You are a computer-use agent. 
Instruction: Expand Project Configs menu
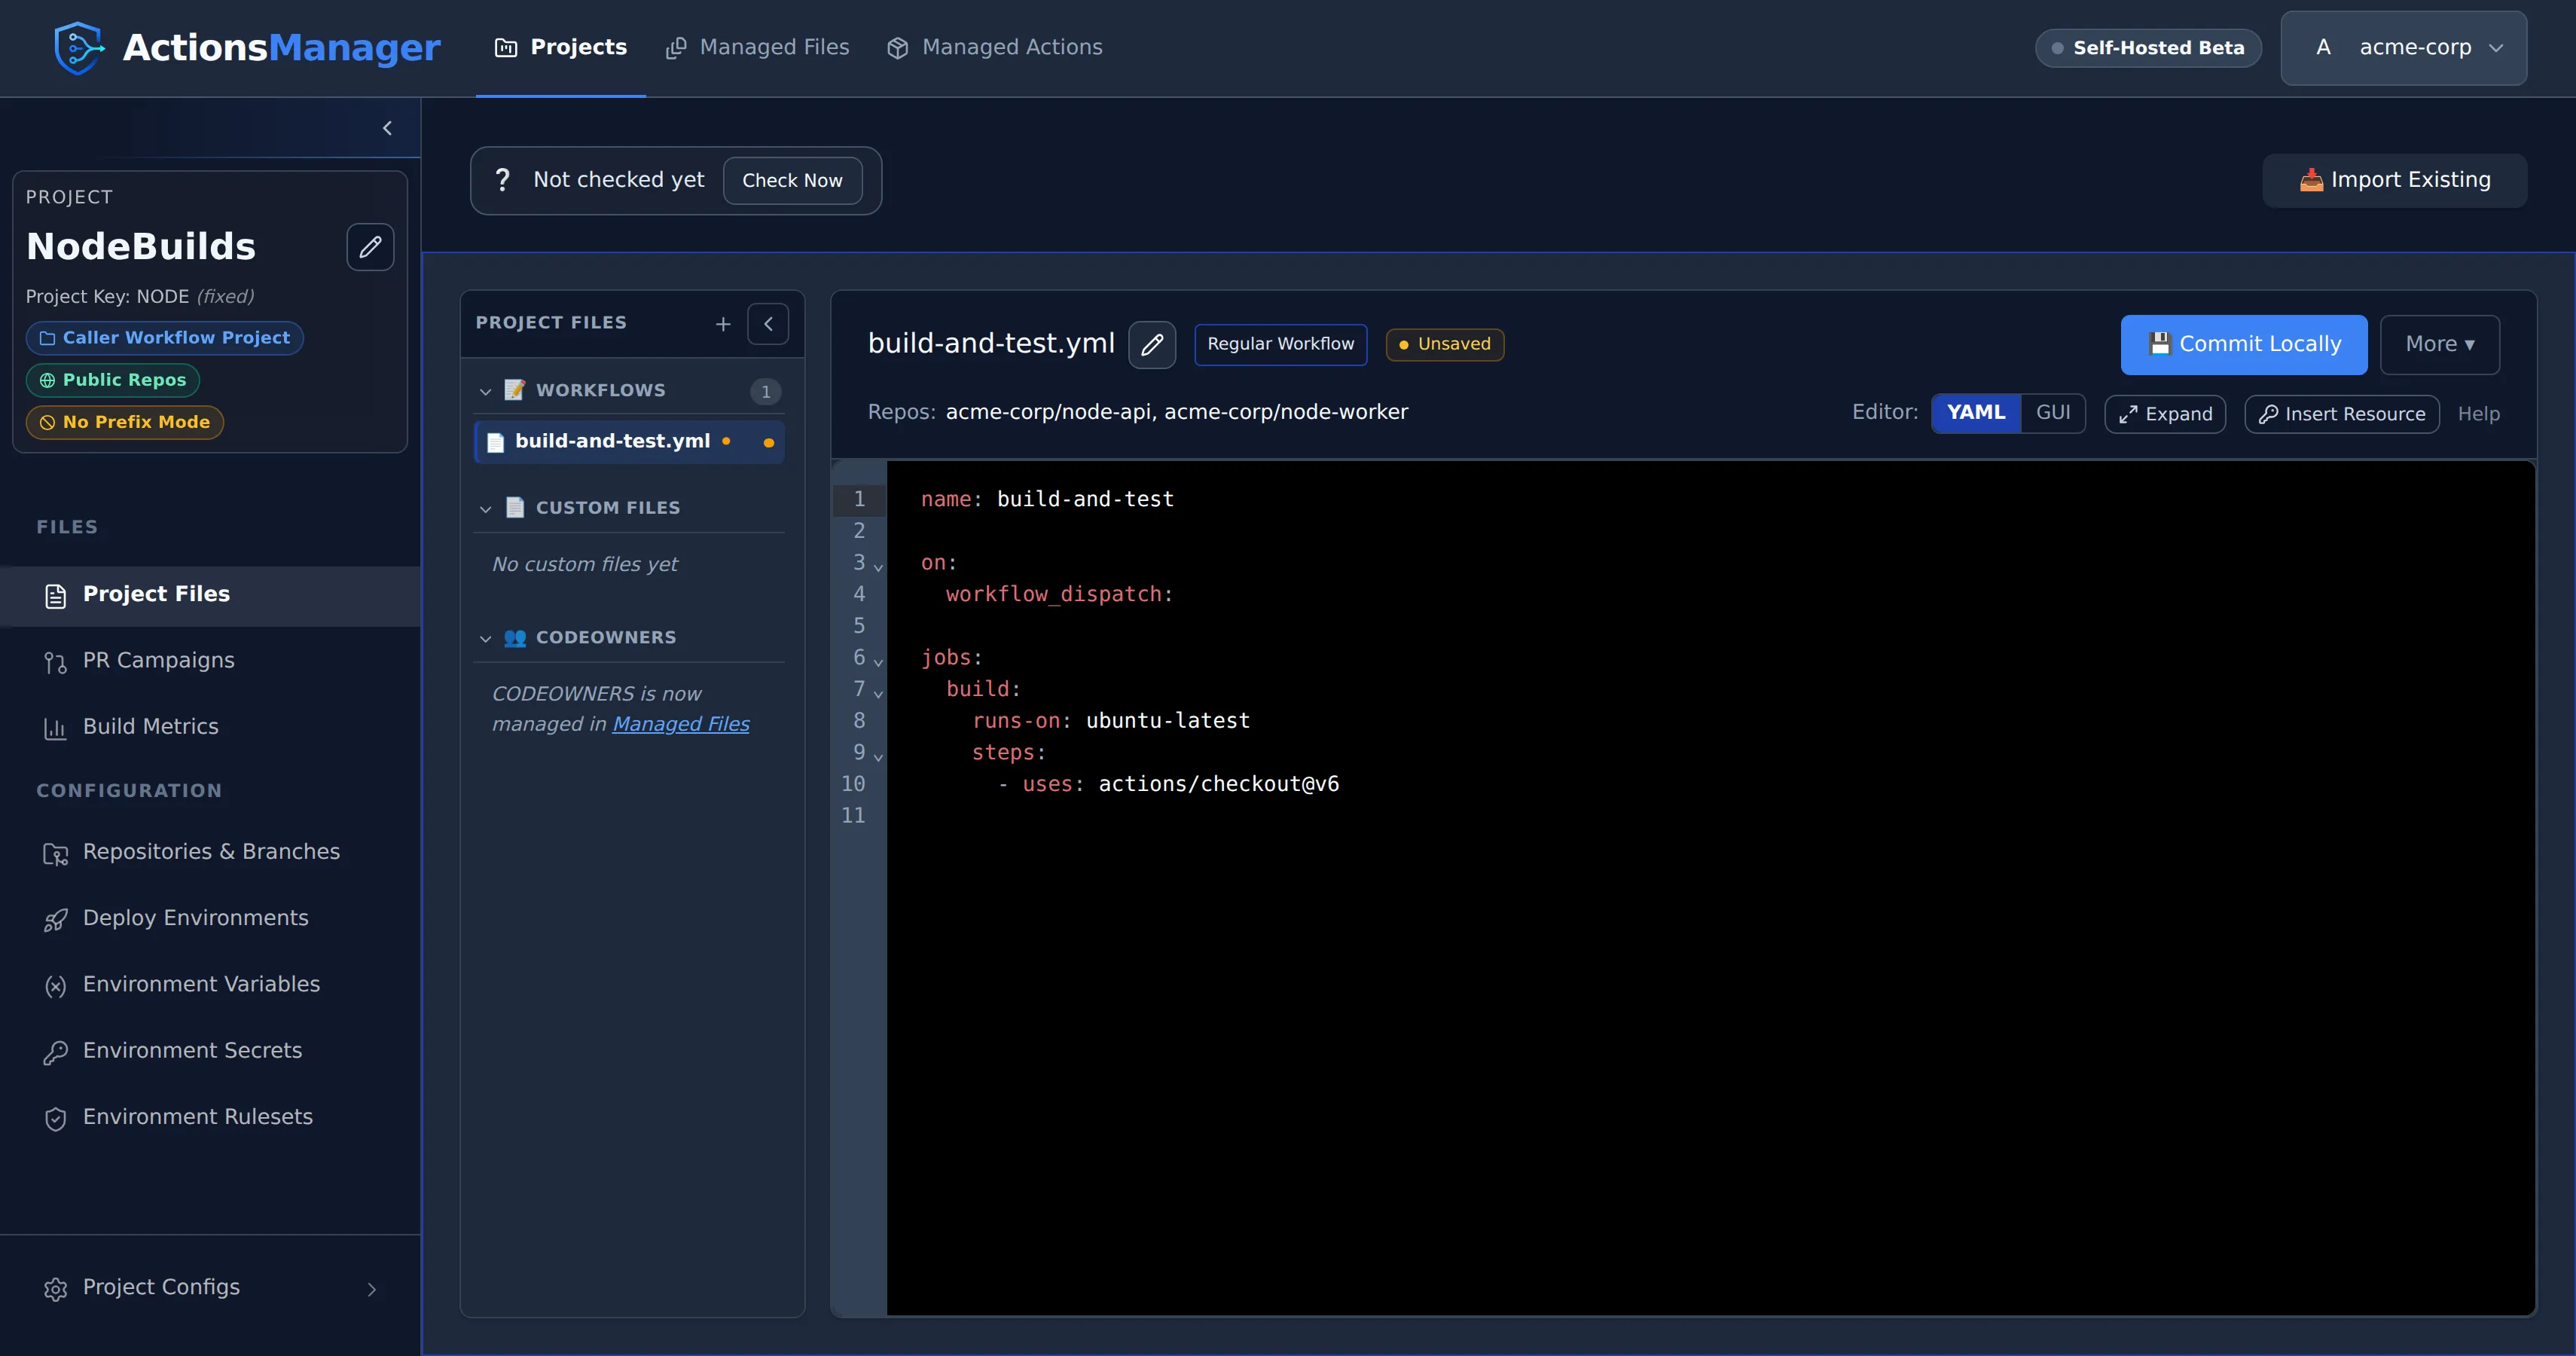pyautogui.click(x=210, y=1288)
